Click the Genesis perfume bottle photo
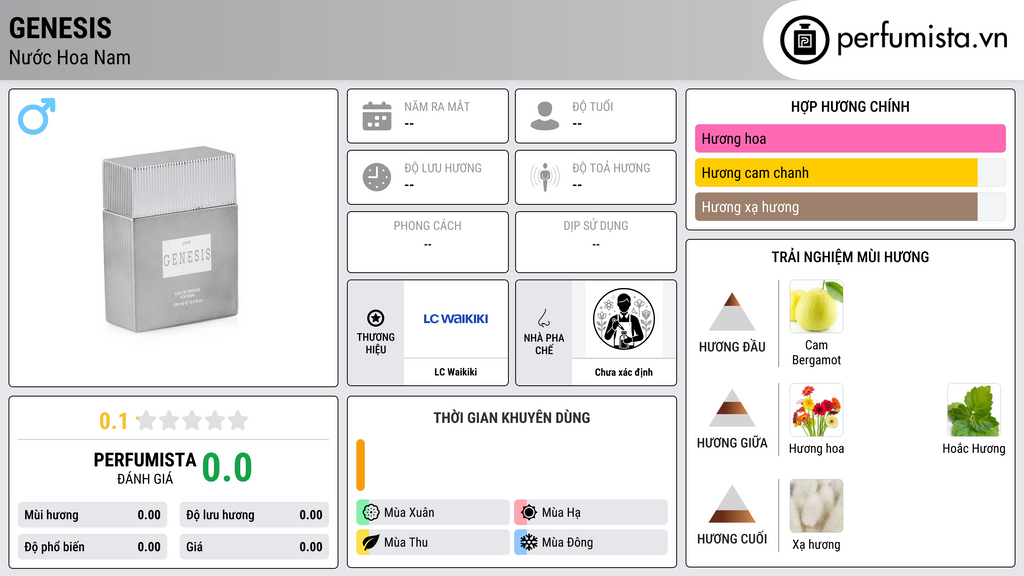 (x=171, y=238)
